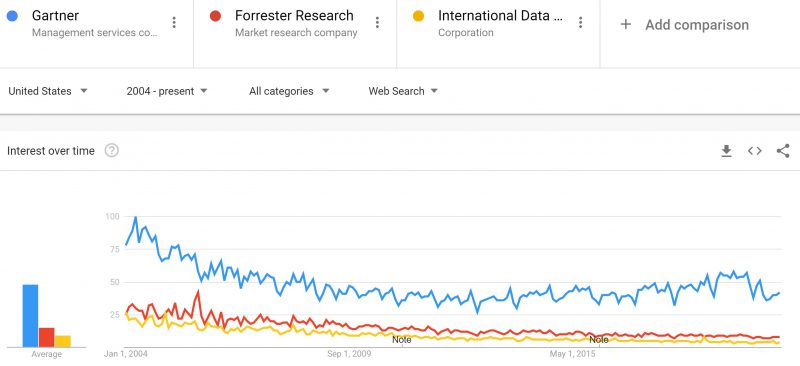Open the Web Search type dropdown
800x366 pixels.
[403, 91]
